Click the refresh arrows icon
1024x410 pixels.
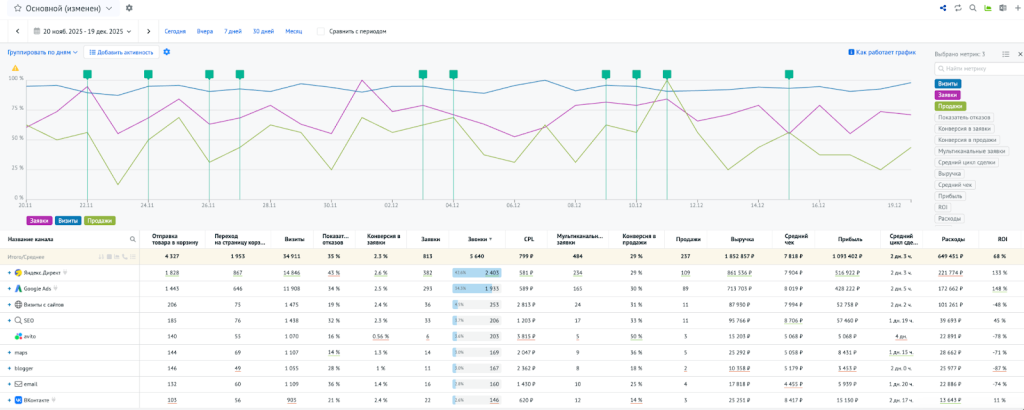[958, 8]
